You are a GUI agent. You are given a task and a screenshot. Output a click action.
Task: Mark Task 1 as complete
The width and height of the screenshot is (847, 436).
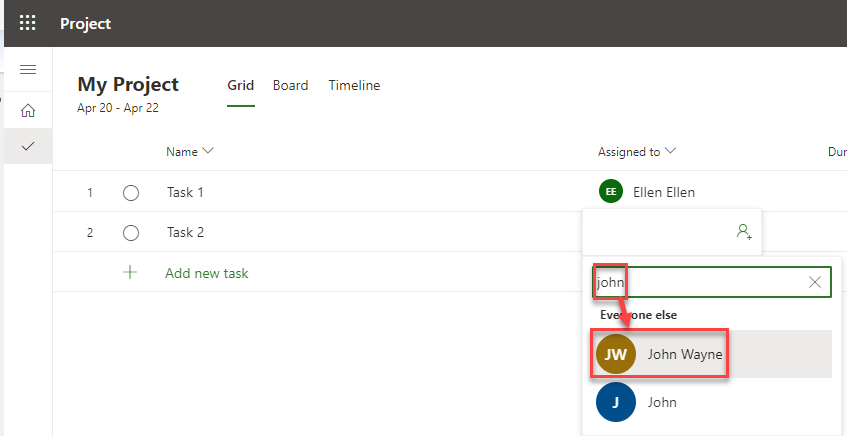tap(131, 192)
